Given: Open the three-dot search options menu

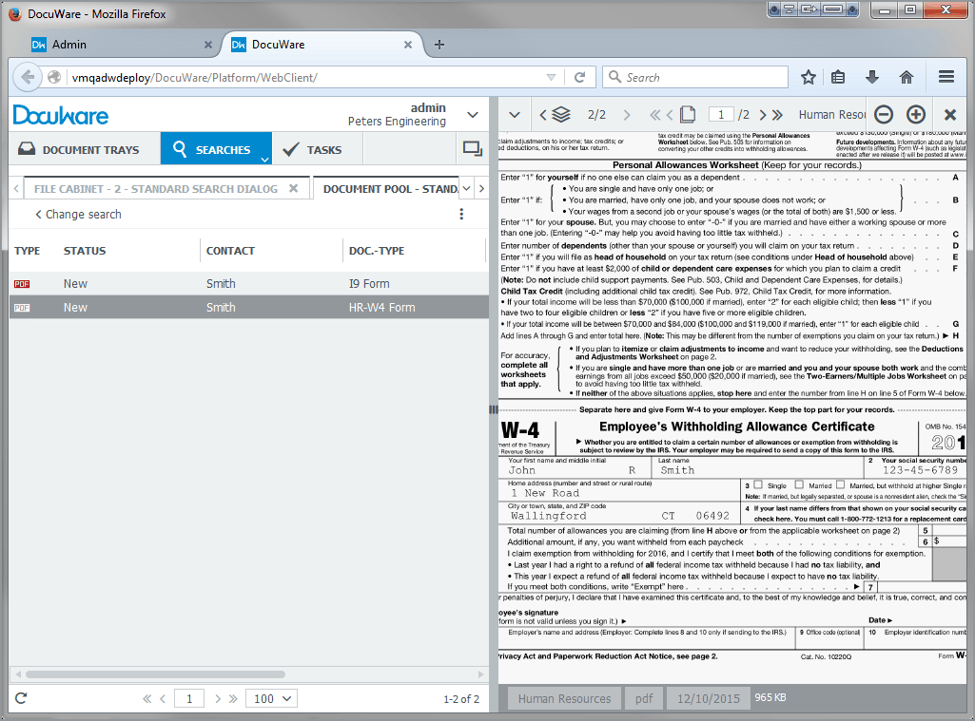Looking at the screenshot, I should [x=461, y=214].
